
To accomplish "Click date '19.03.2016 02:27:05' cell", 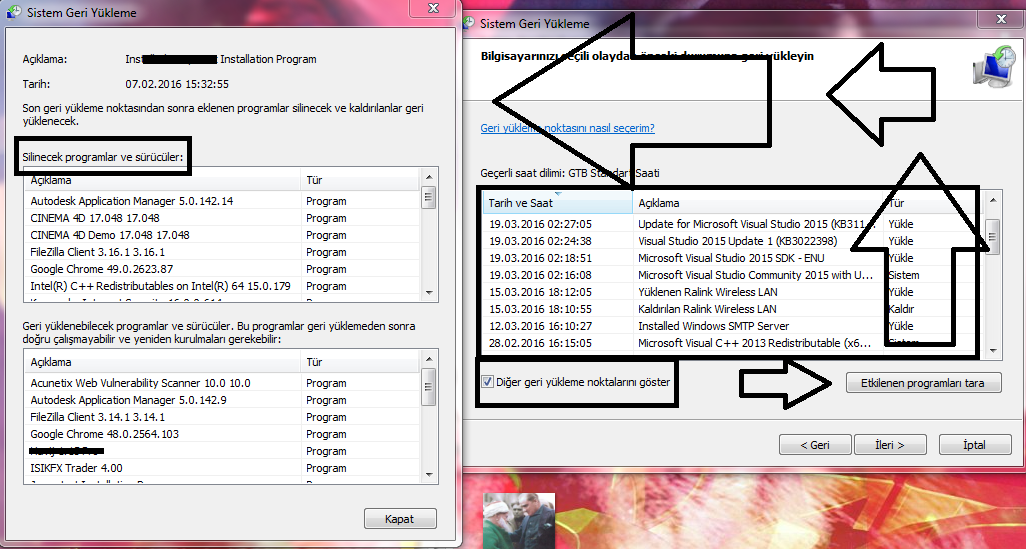I will (x=540, y=224).
